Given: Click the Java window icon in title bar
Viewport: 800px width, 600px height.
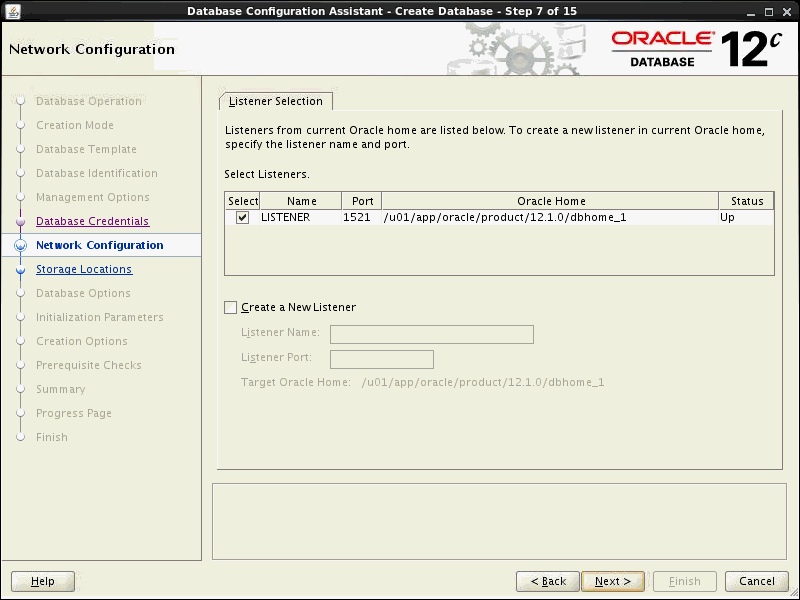Looking at the screenshot, I should click(13, 11).
